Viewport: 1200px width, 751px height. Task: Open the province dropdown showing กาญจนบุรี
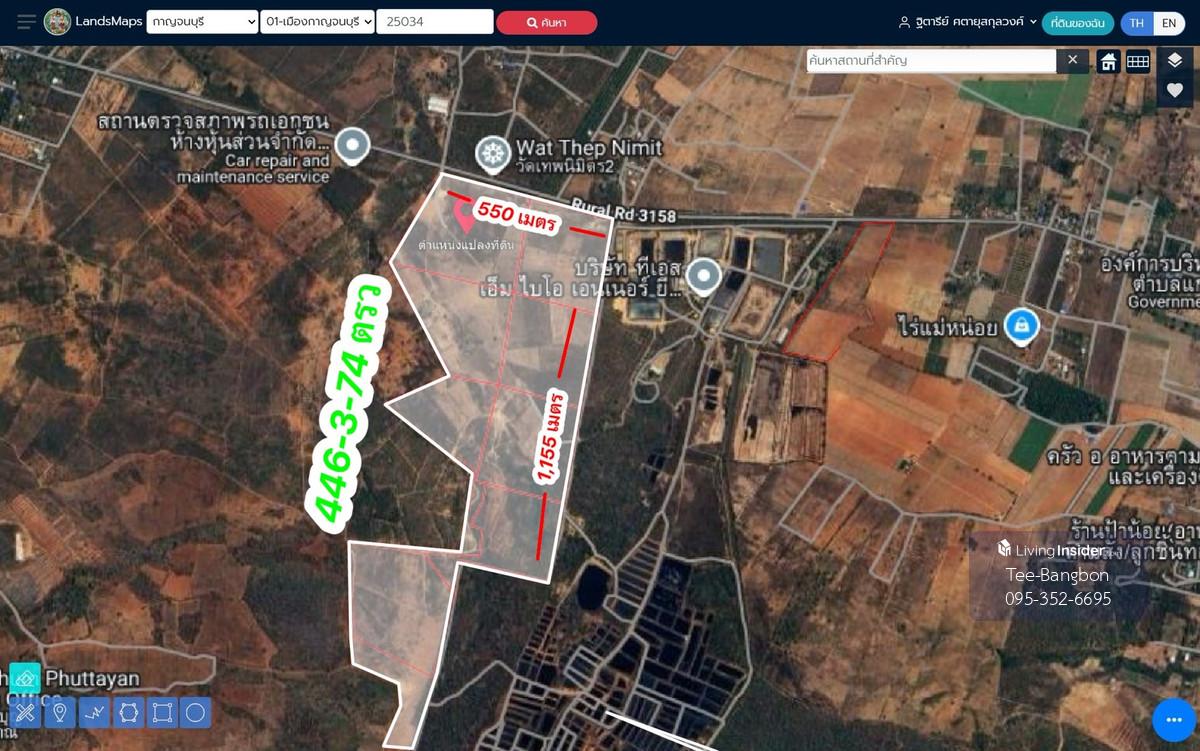click(x=202, y=22)
